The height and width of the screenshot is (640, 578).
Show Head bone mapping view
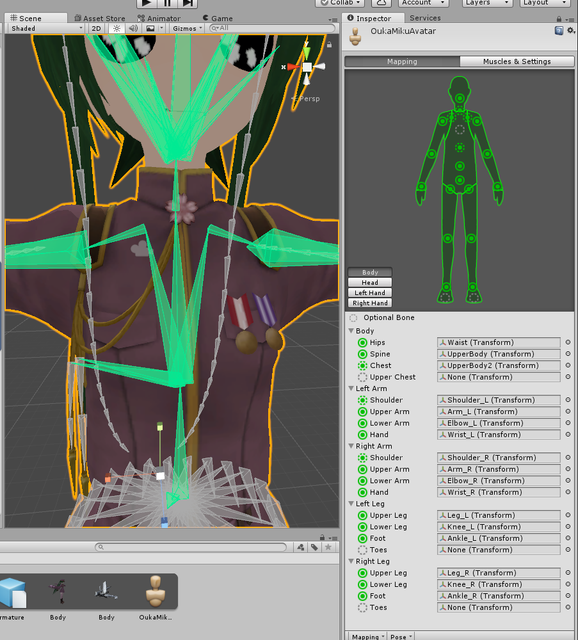(370, 282)
